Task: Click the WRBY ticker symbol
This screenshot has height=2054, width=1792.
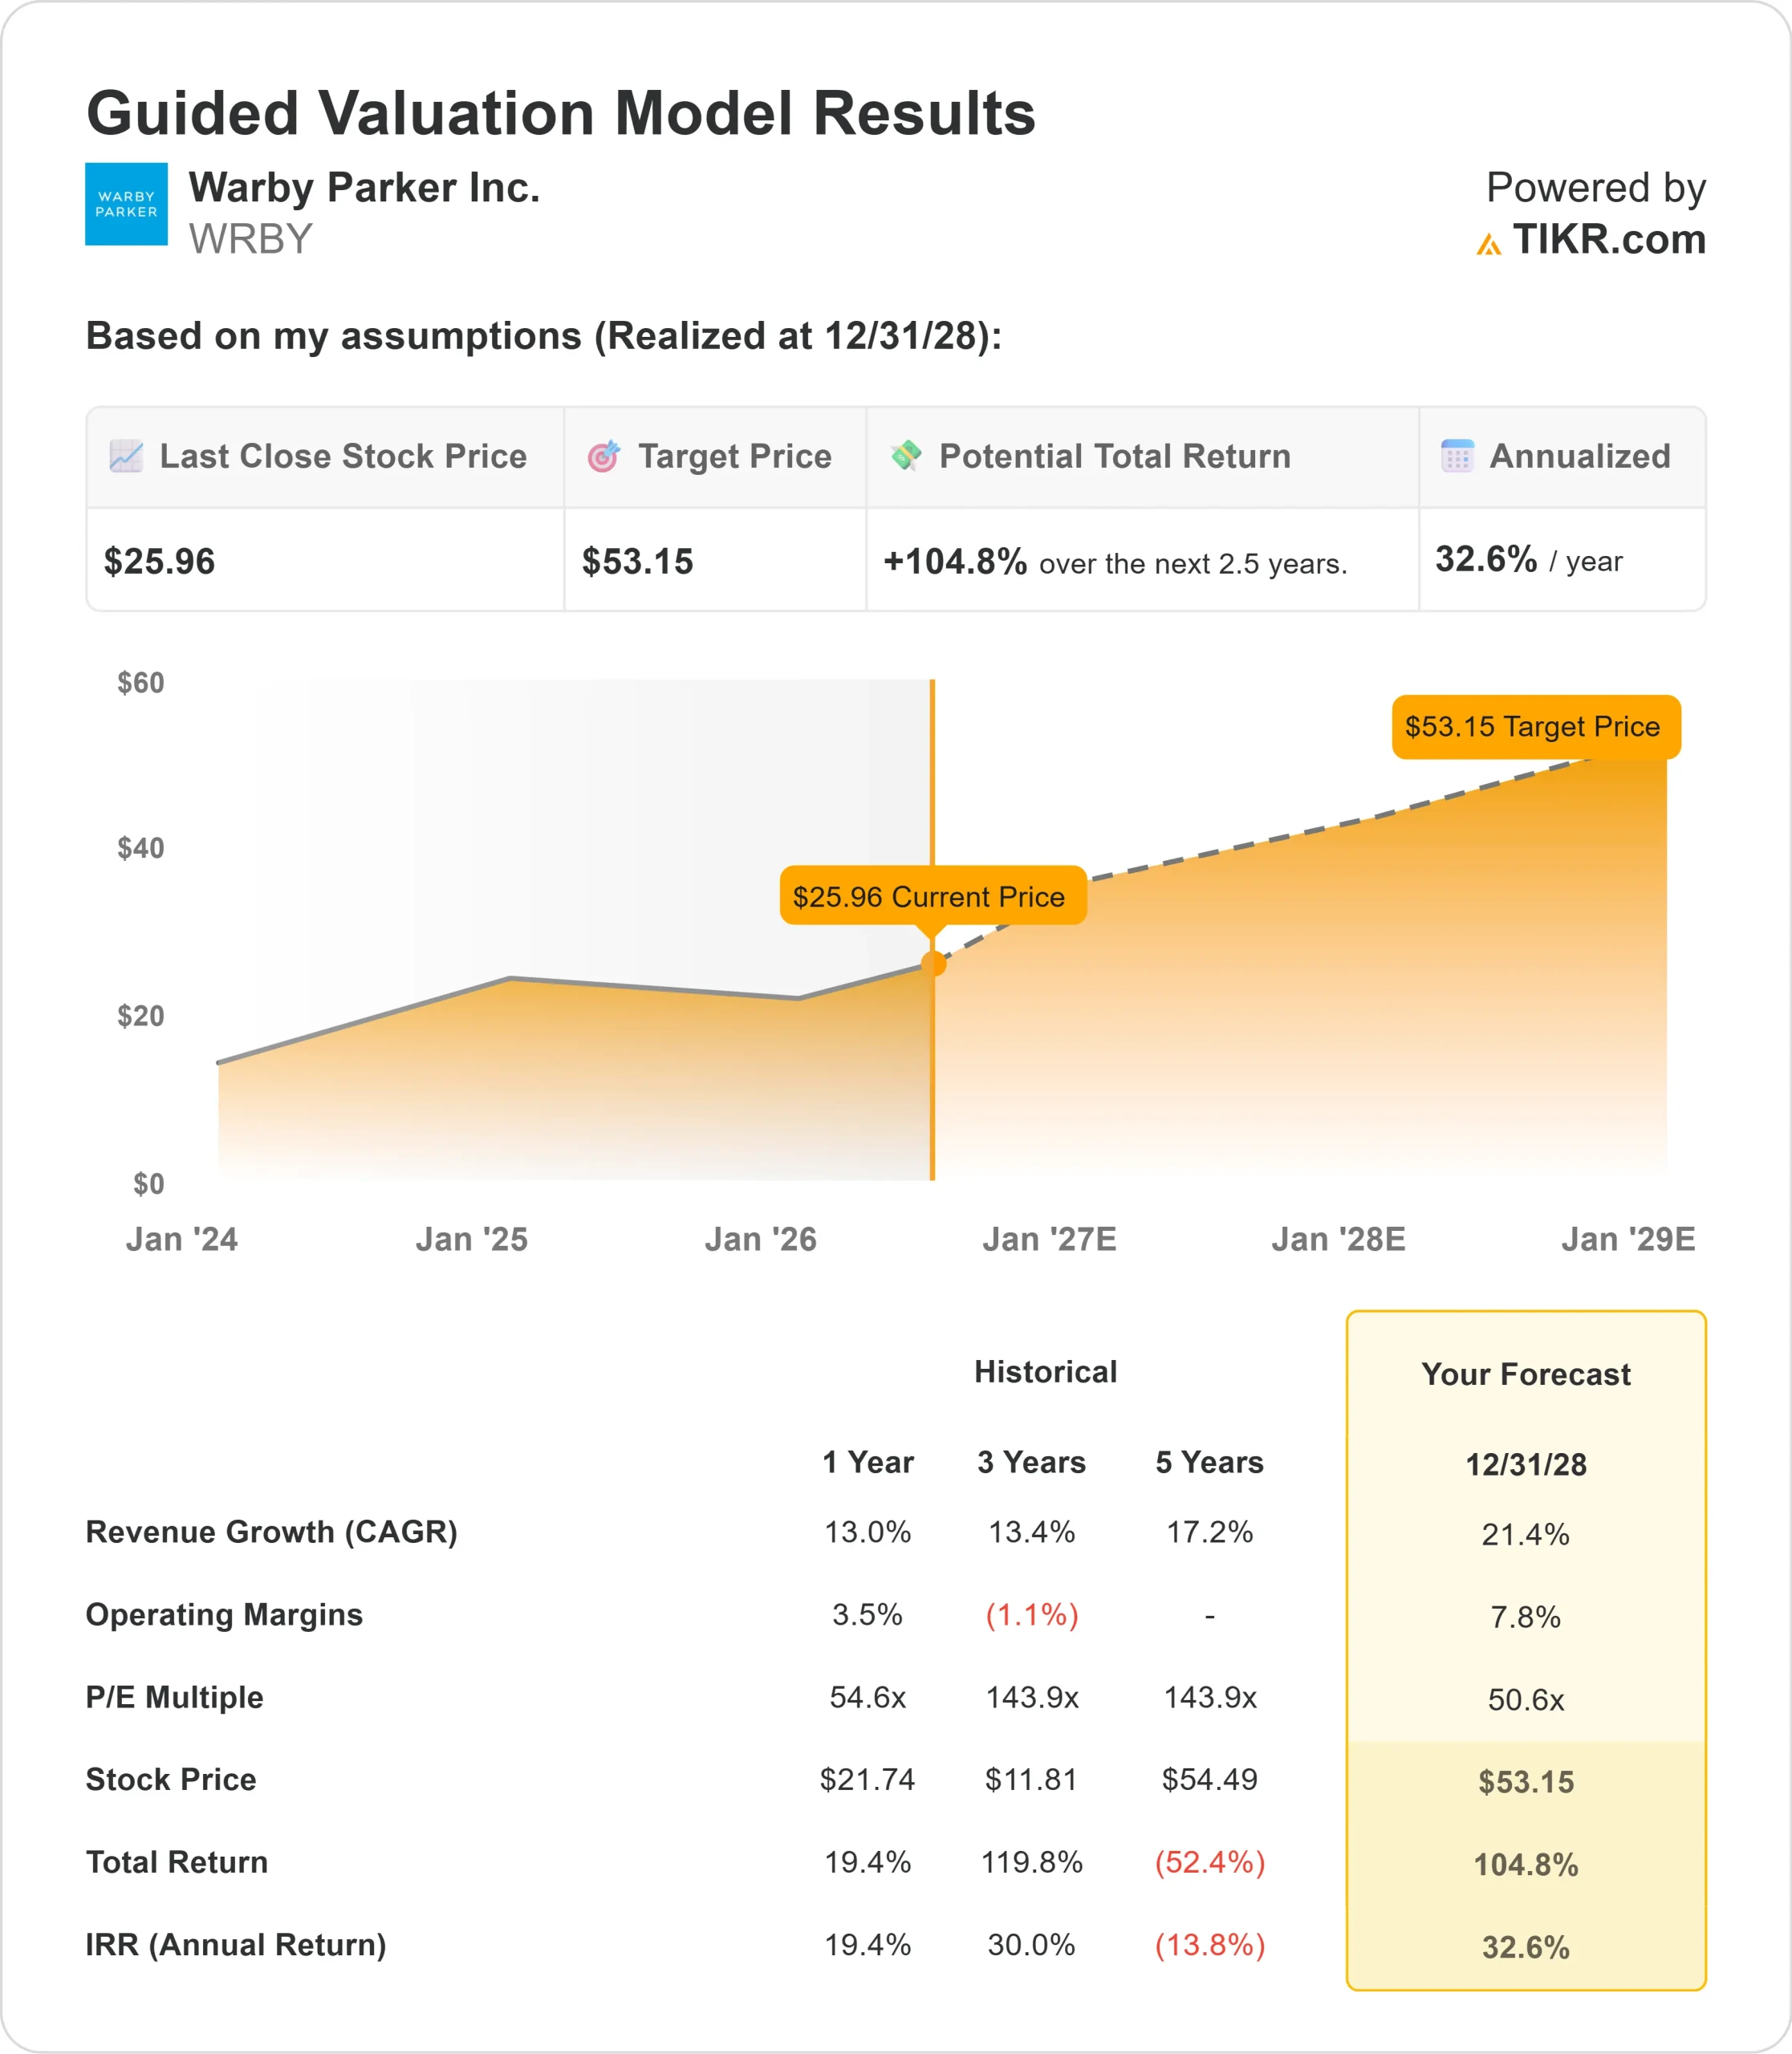Action: coord(251,239)
